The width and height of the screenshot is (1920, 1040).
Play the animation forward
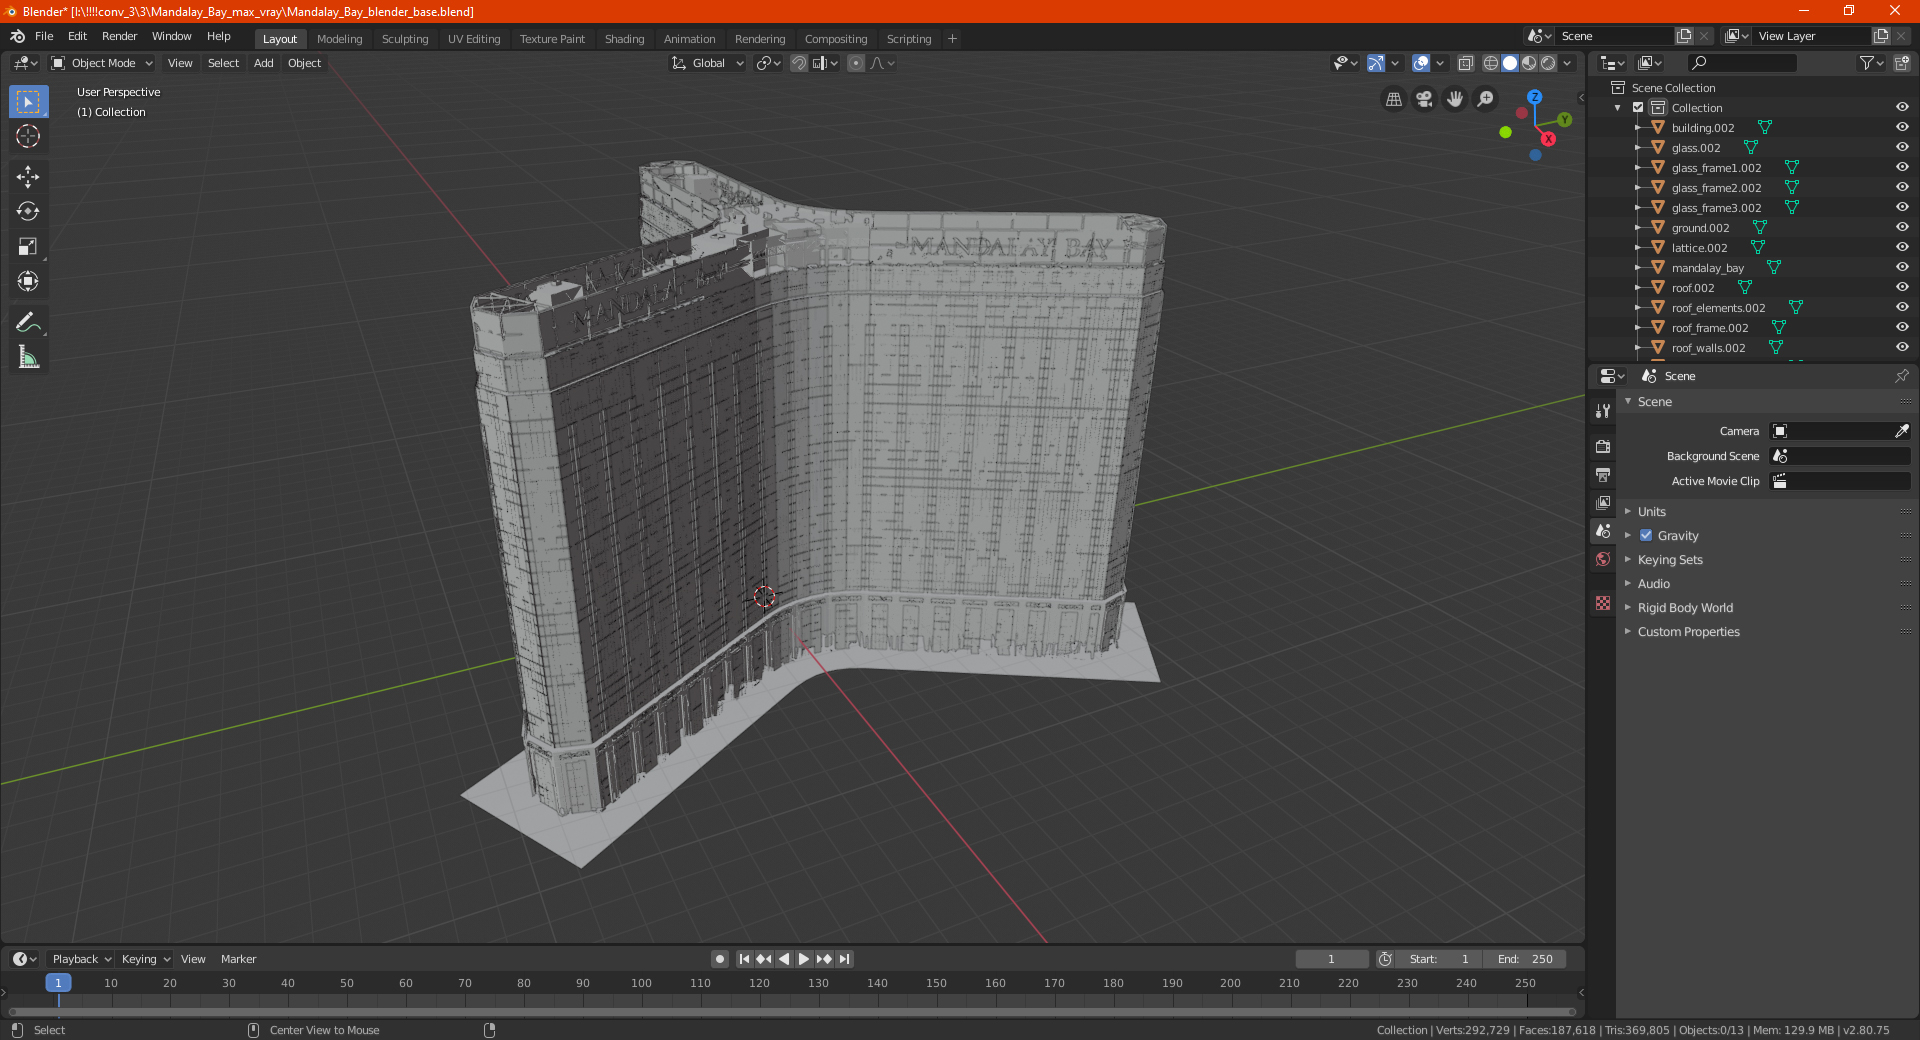804,959
